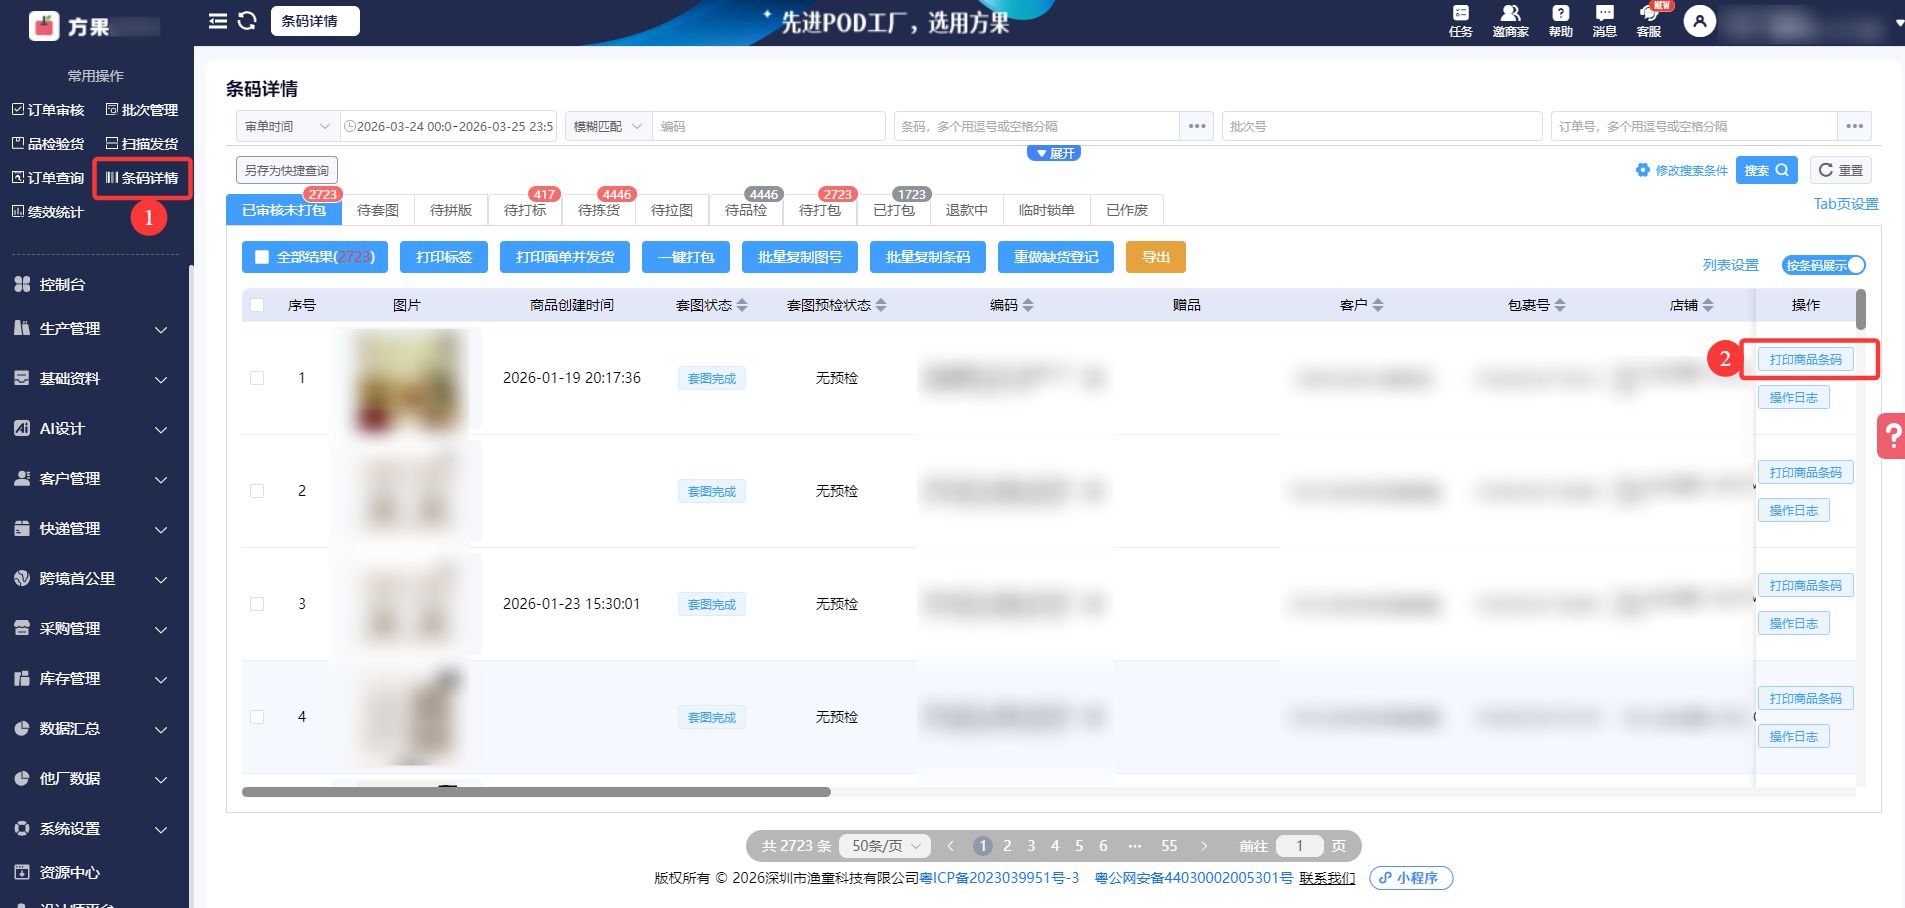Toggle the 按条码展示 switch
1905x908 pixels.
(x=1823, y=265)
